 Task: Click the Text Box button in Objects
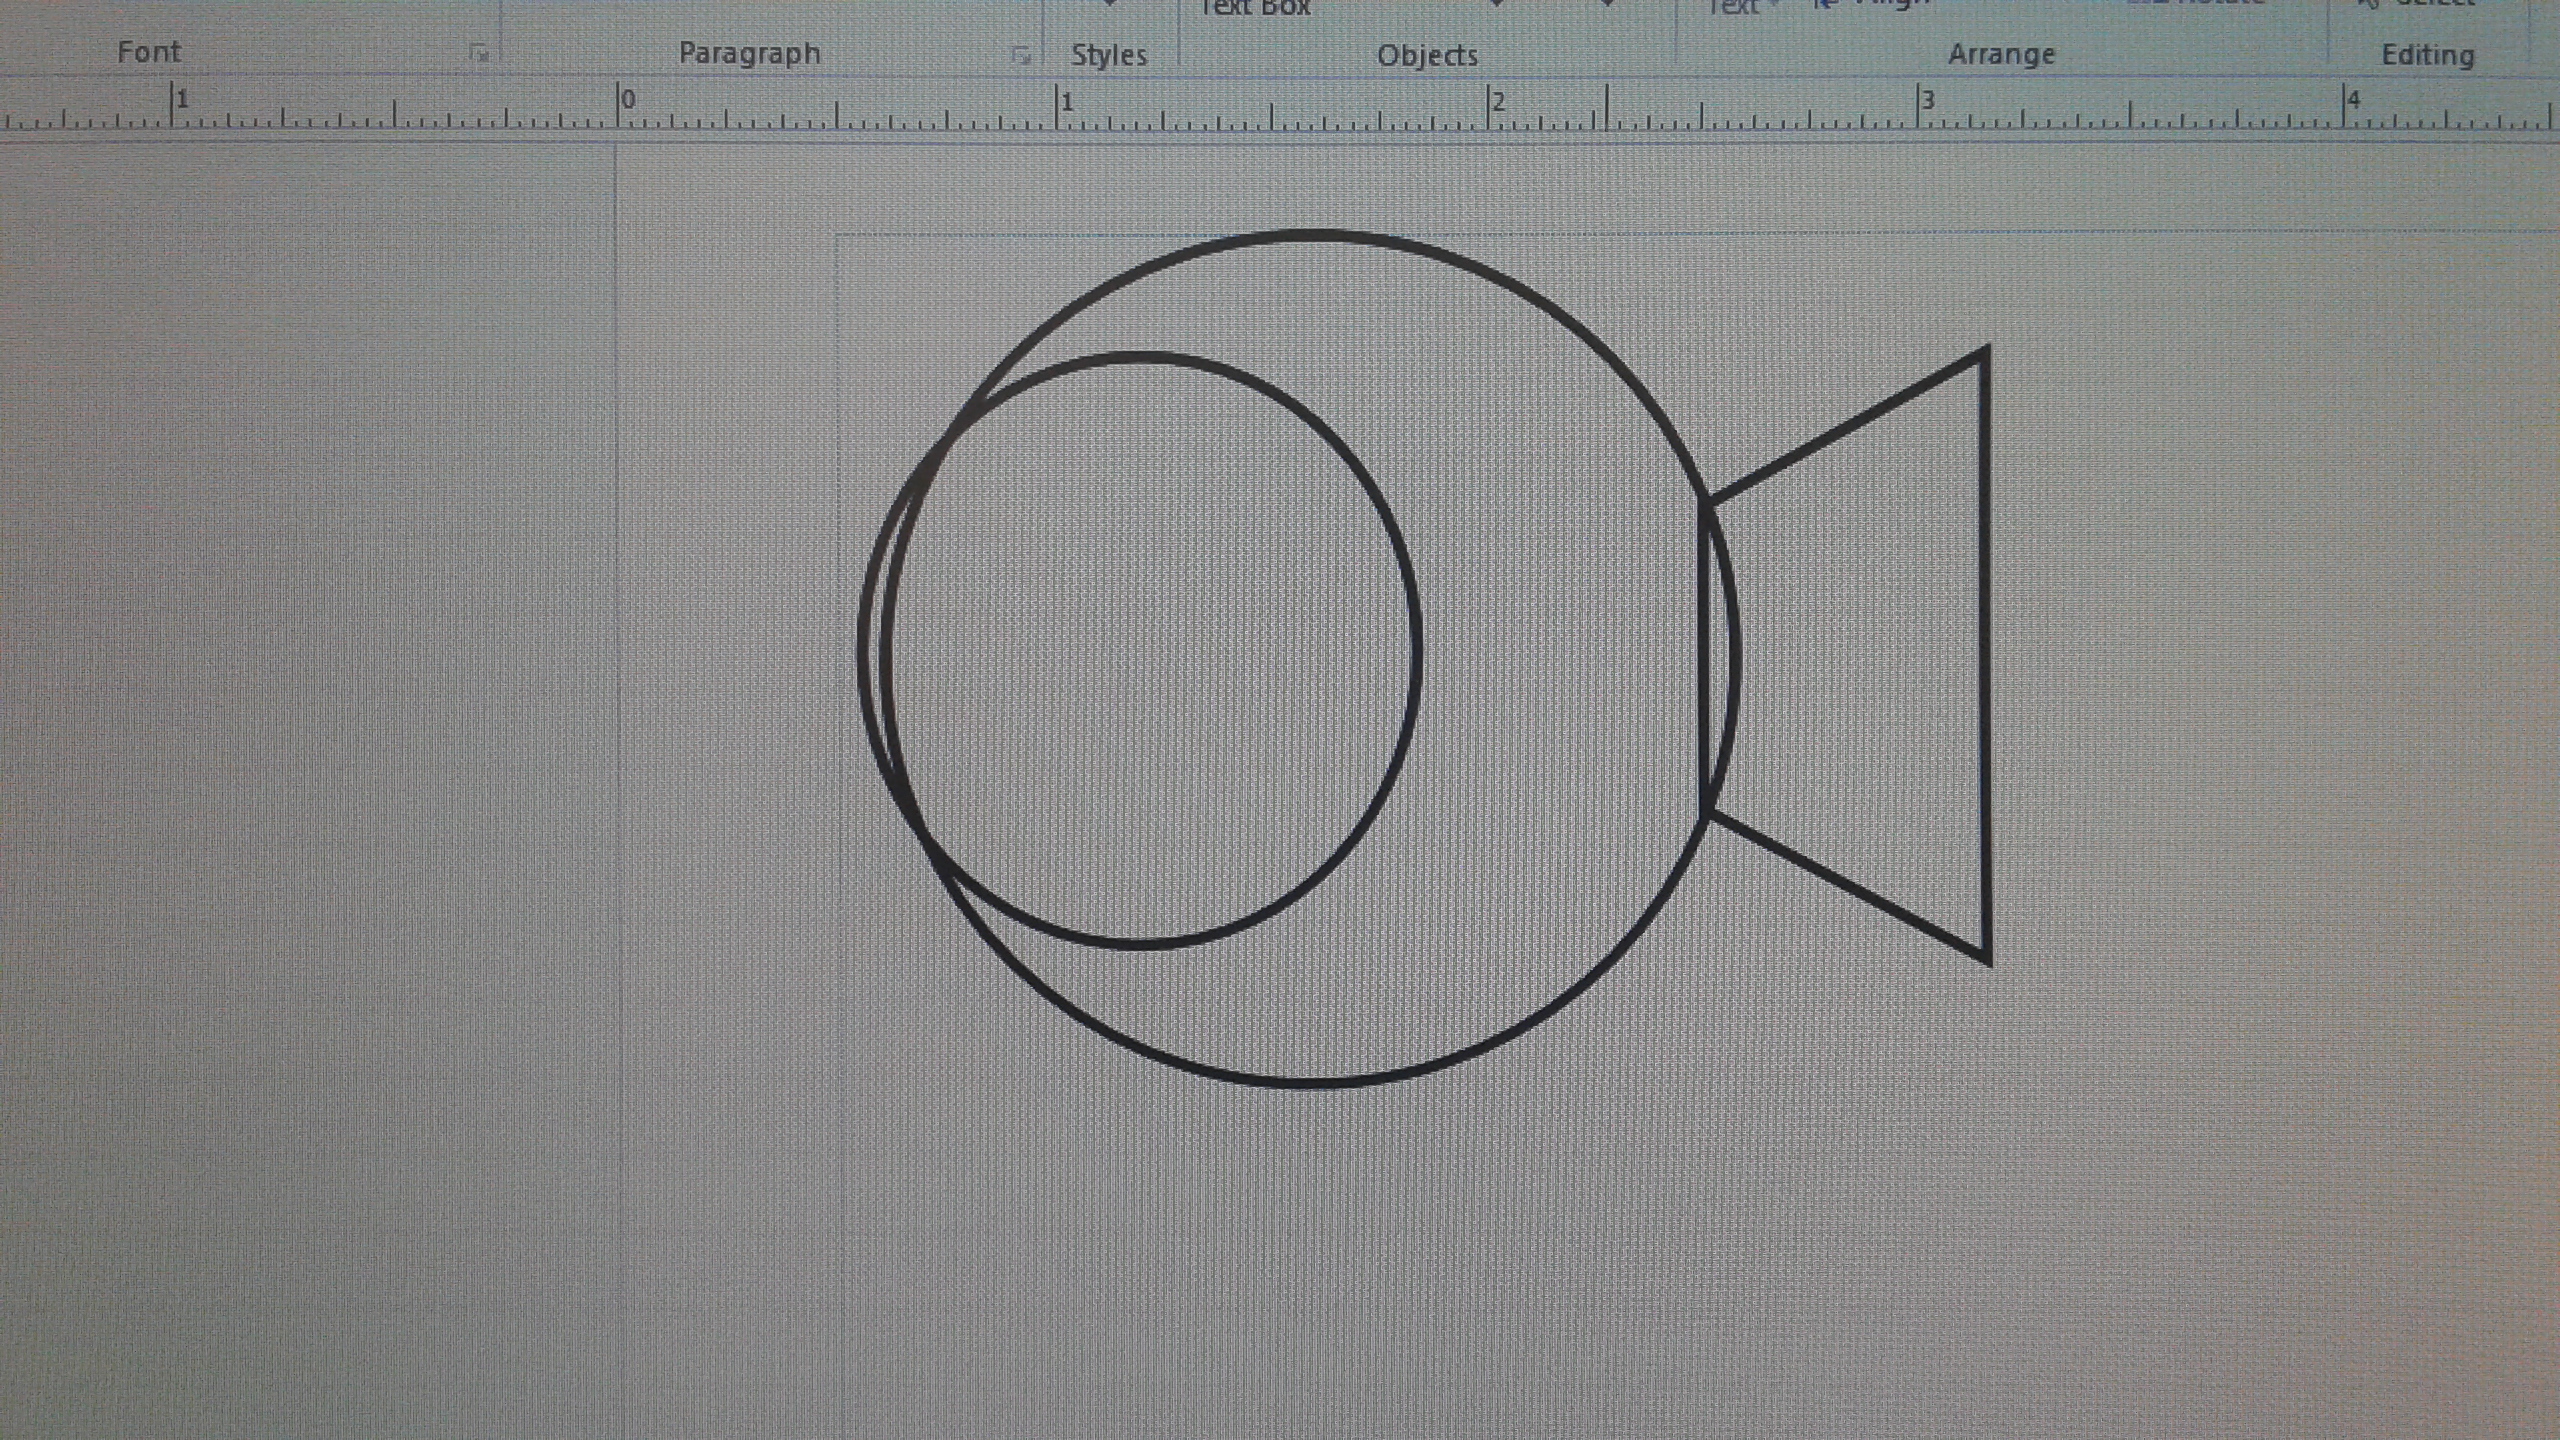click(1255, 8)
